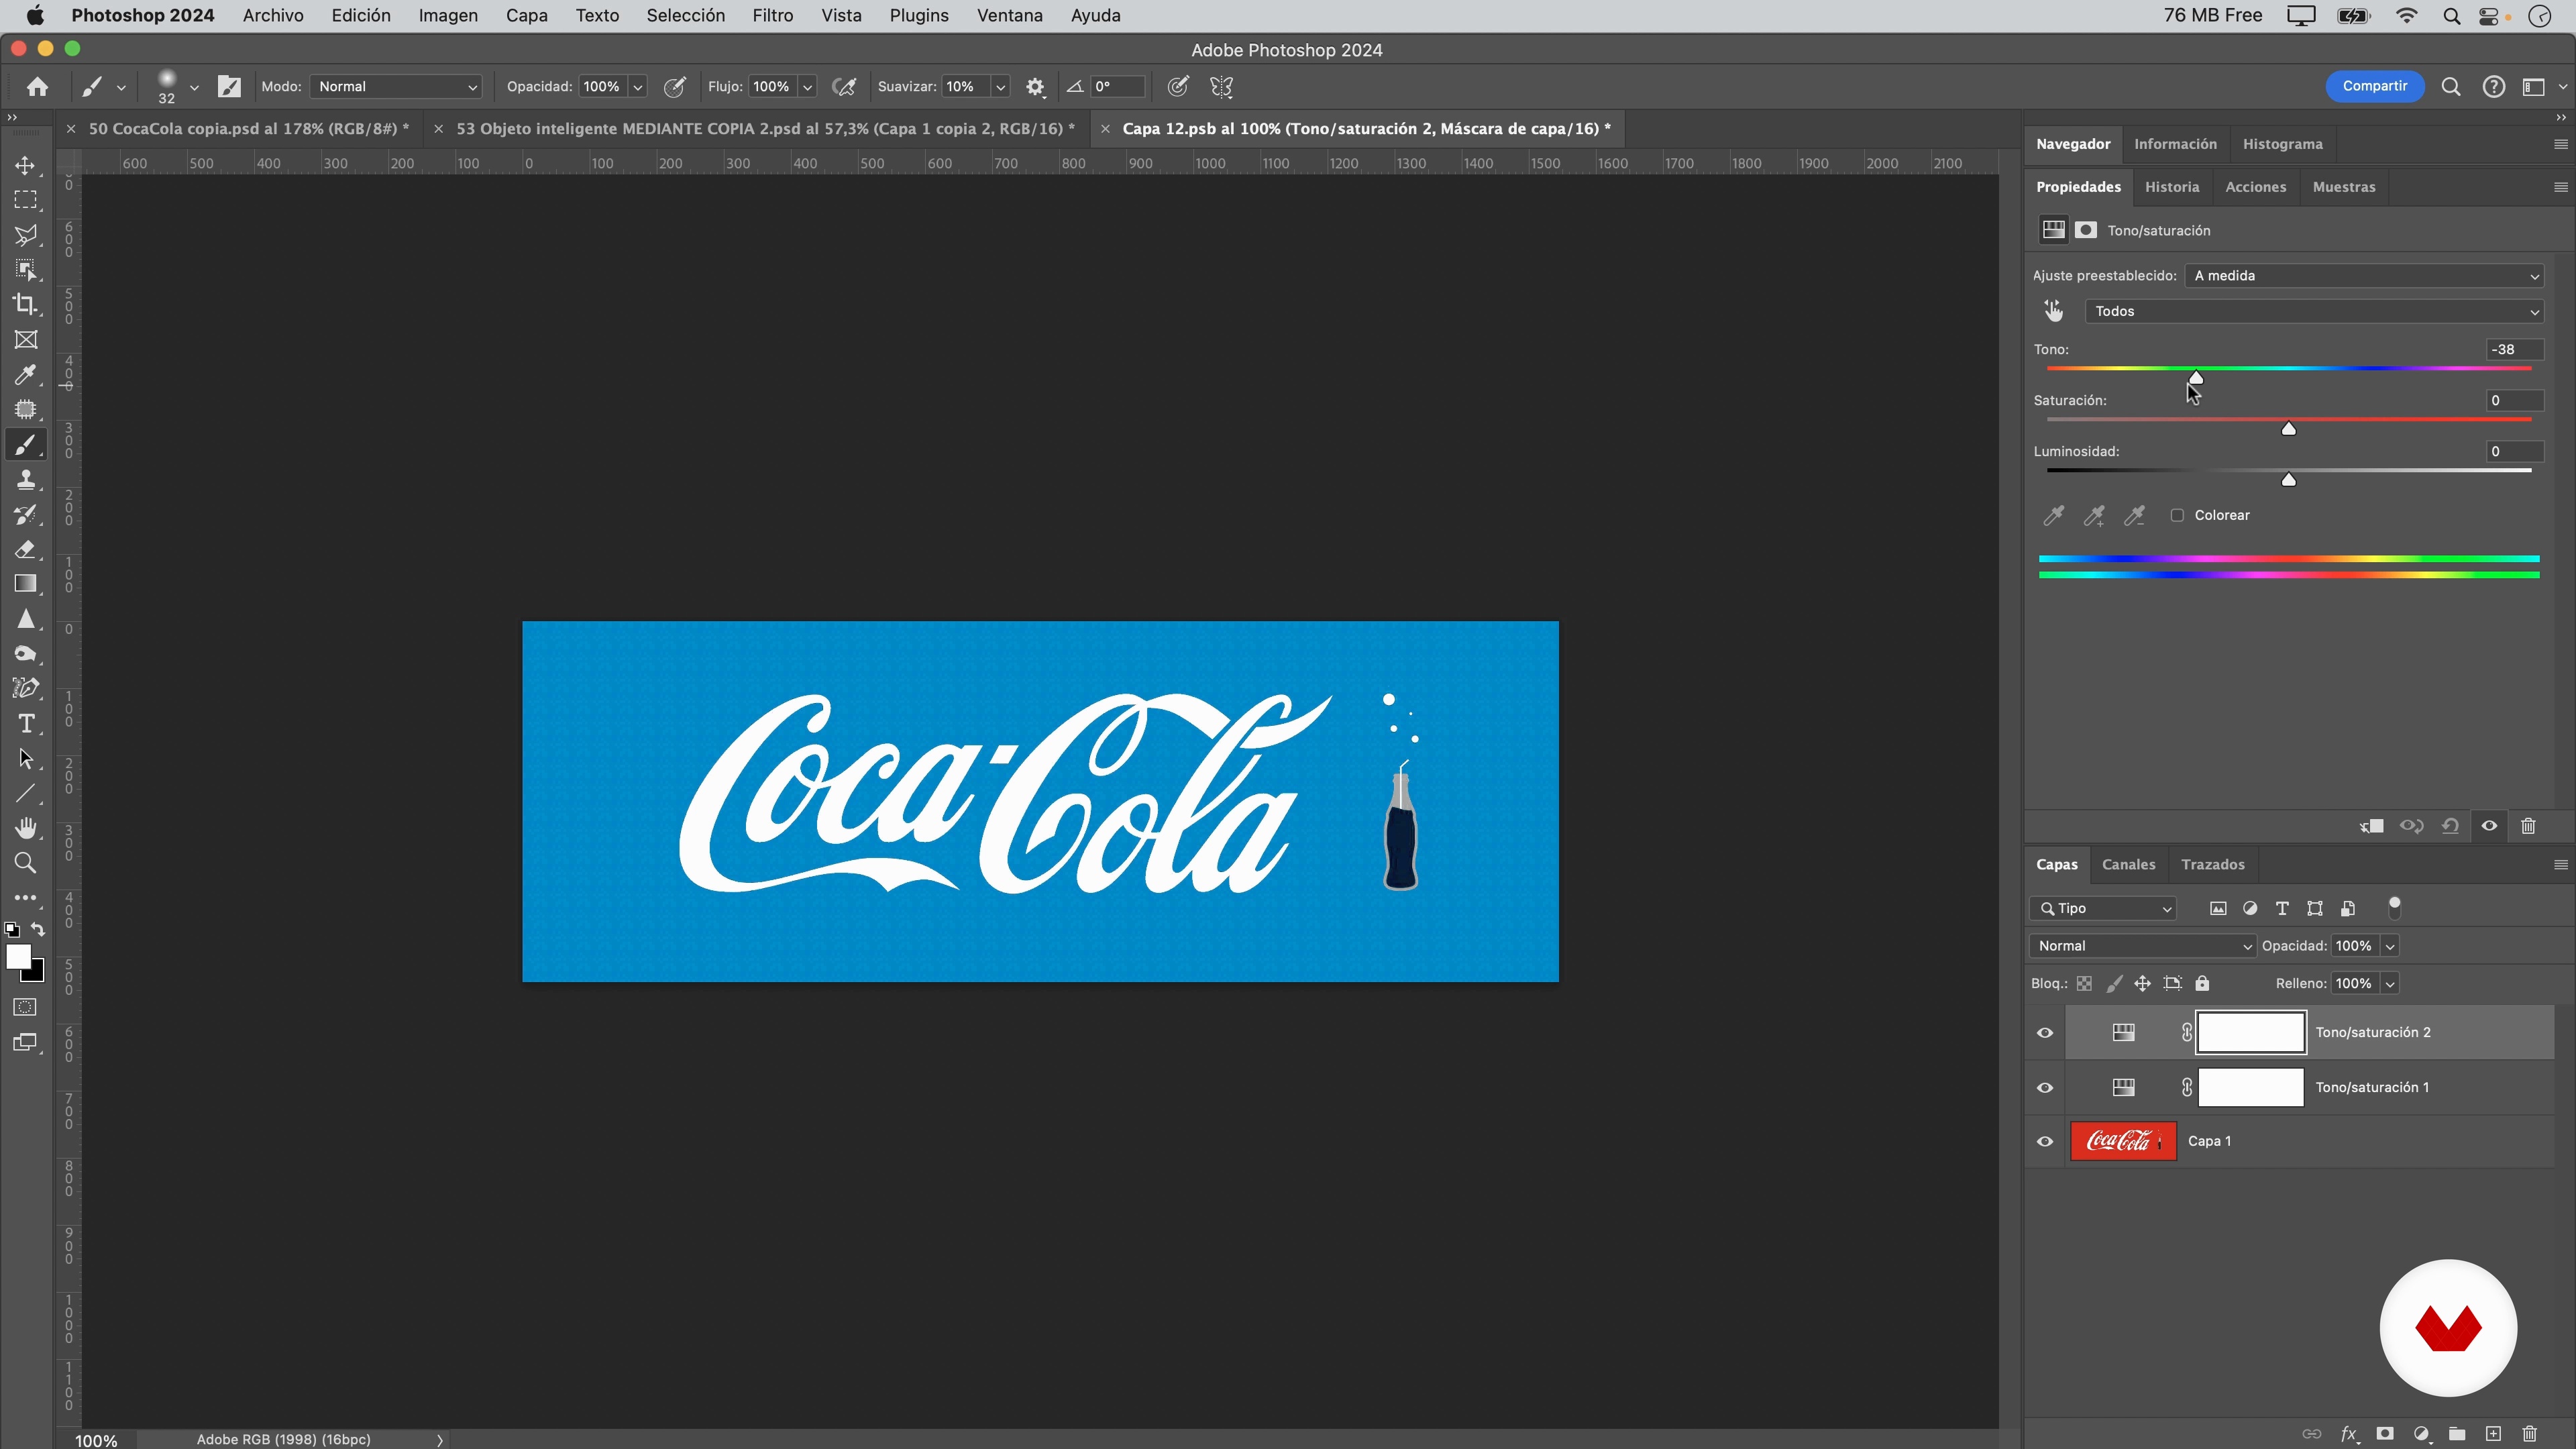Hide the Capa 1 layer
Image resolution: width=2576 pixels, height=1449 pixels.
tap(2045, 1142)
